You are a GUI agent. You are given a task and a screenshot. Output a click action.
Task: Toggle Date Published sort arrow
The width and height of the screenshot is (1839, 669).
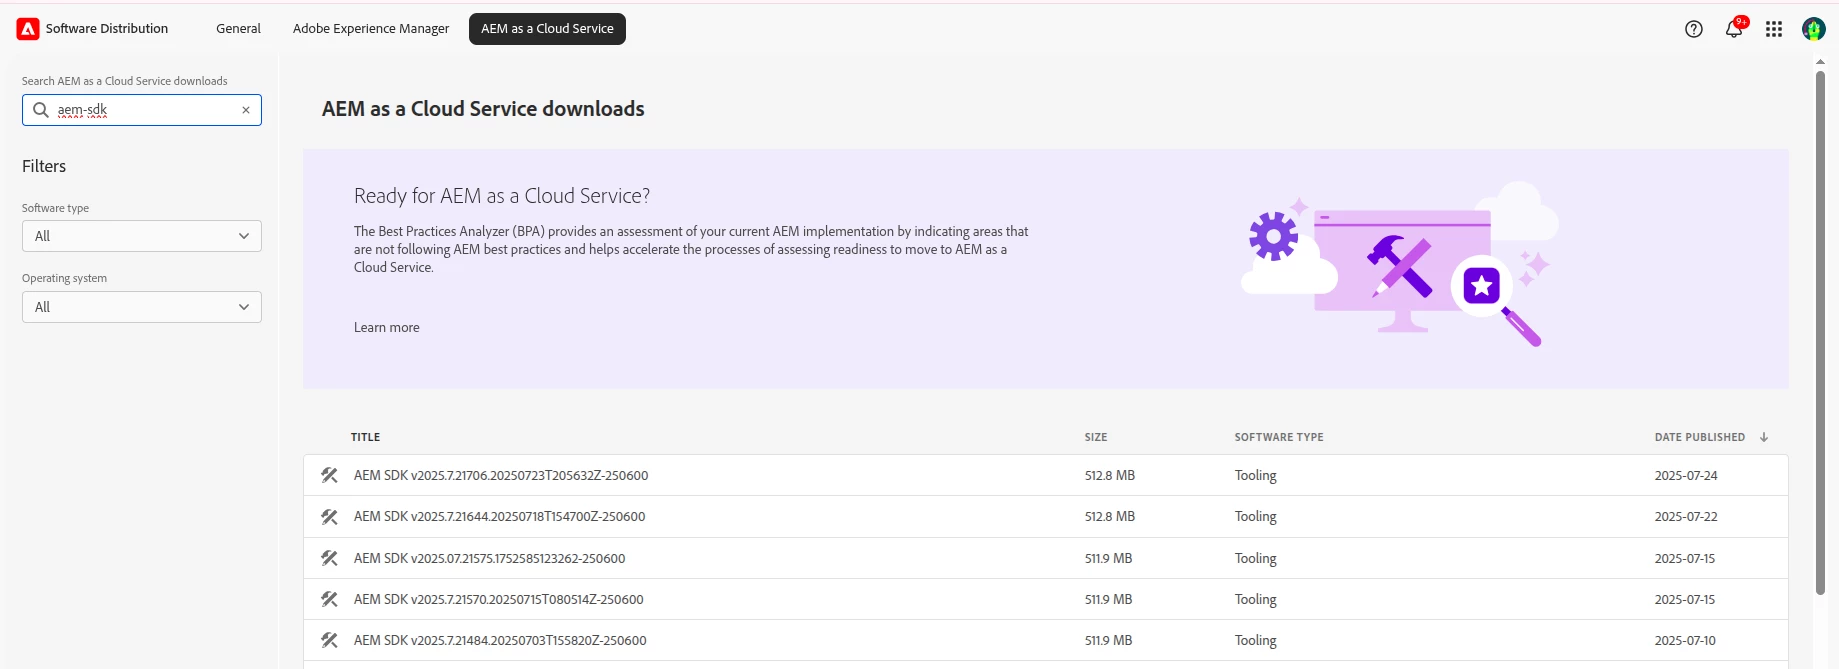[1764, 437]
